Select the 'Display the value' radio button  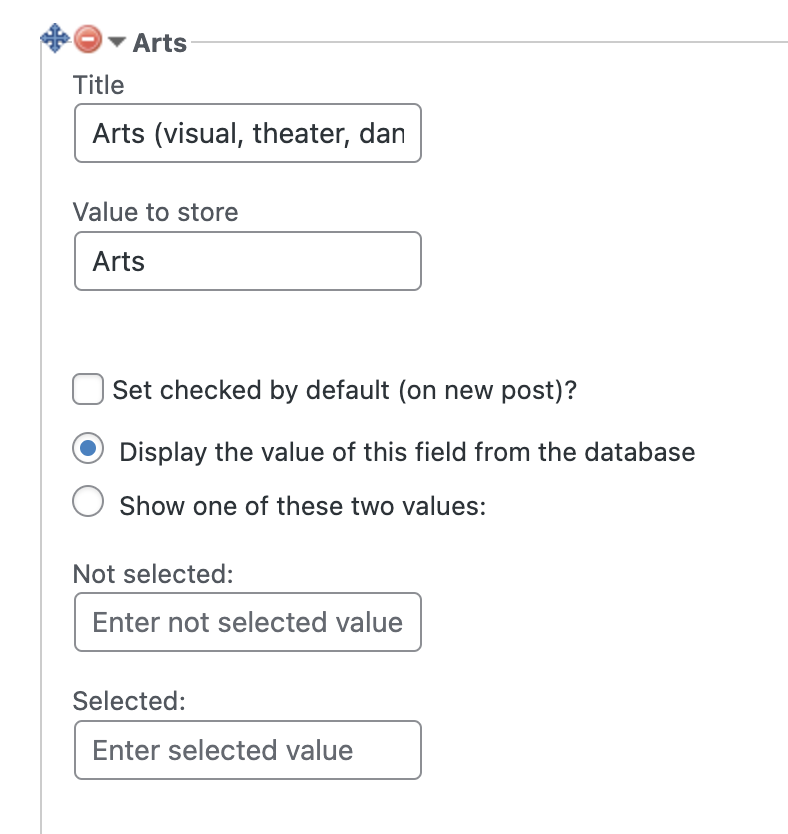coord(88,448)
